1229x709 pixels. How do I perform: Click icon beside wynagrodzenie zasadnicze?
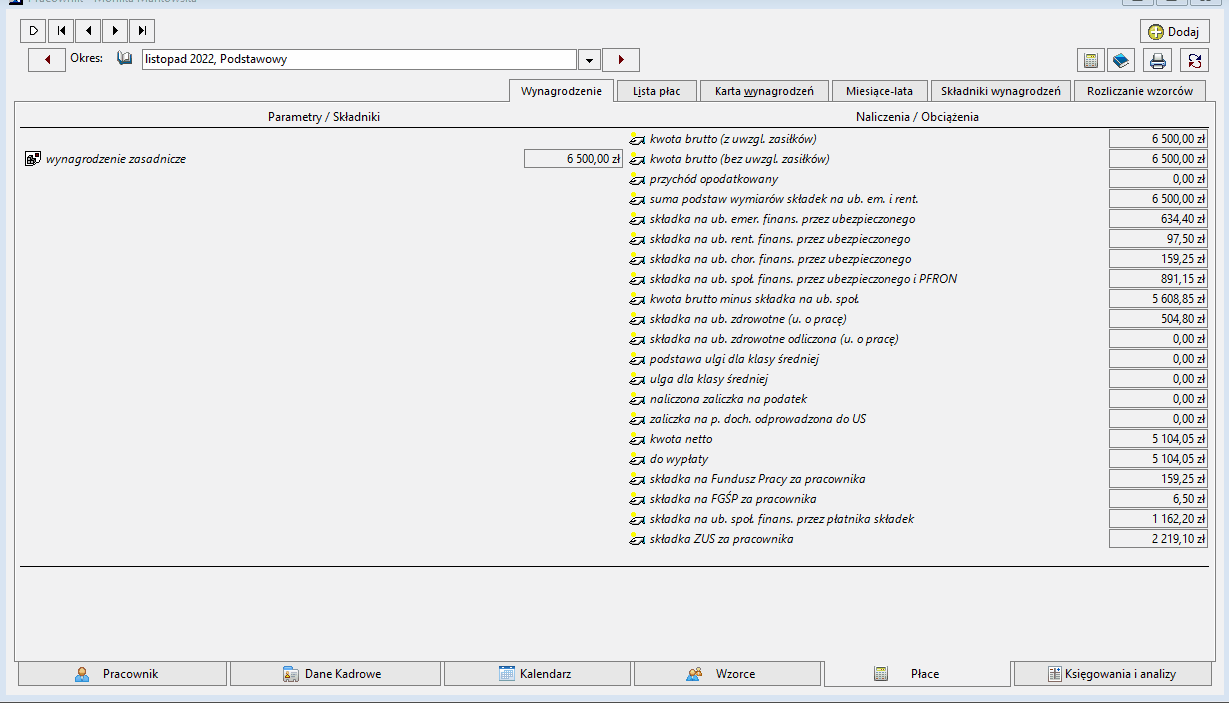(x=33, y=158)
